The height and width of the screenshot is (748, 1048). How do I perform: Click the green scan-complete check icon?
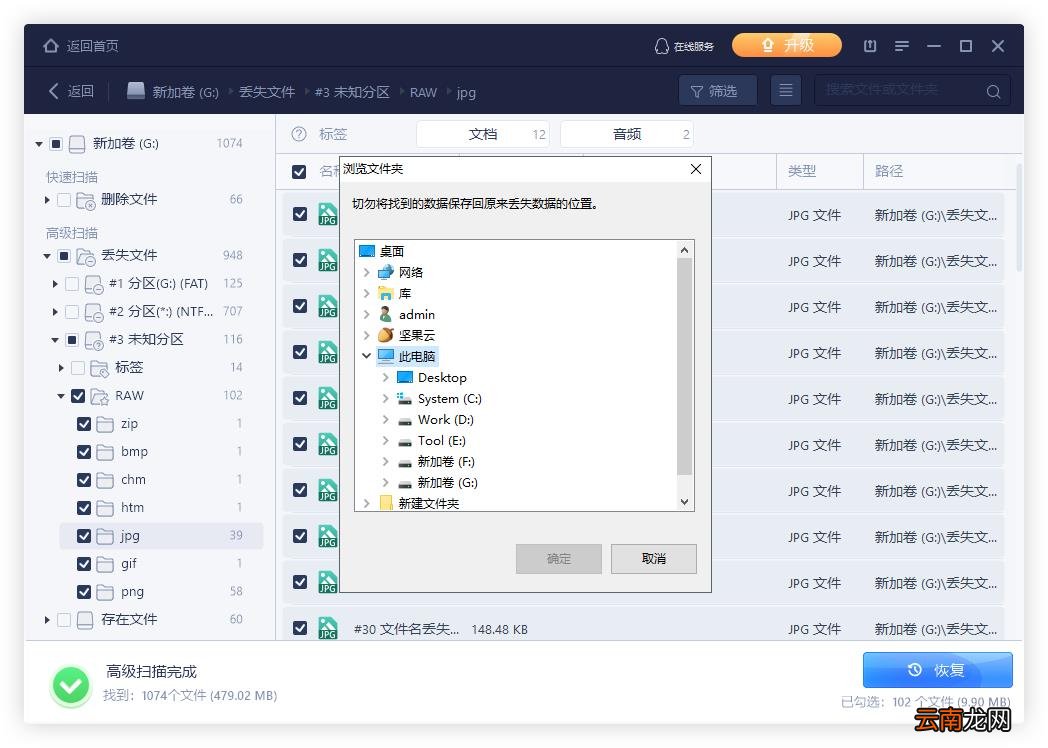click(71, 685)
